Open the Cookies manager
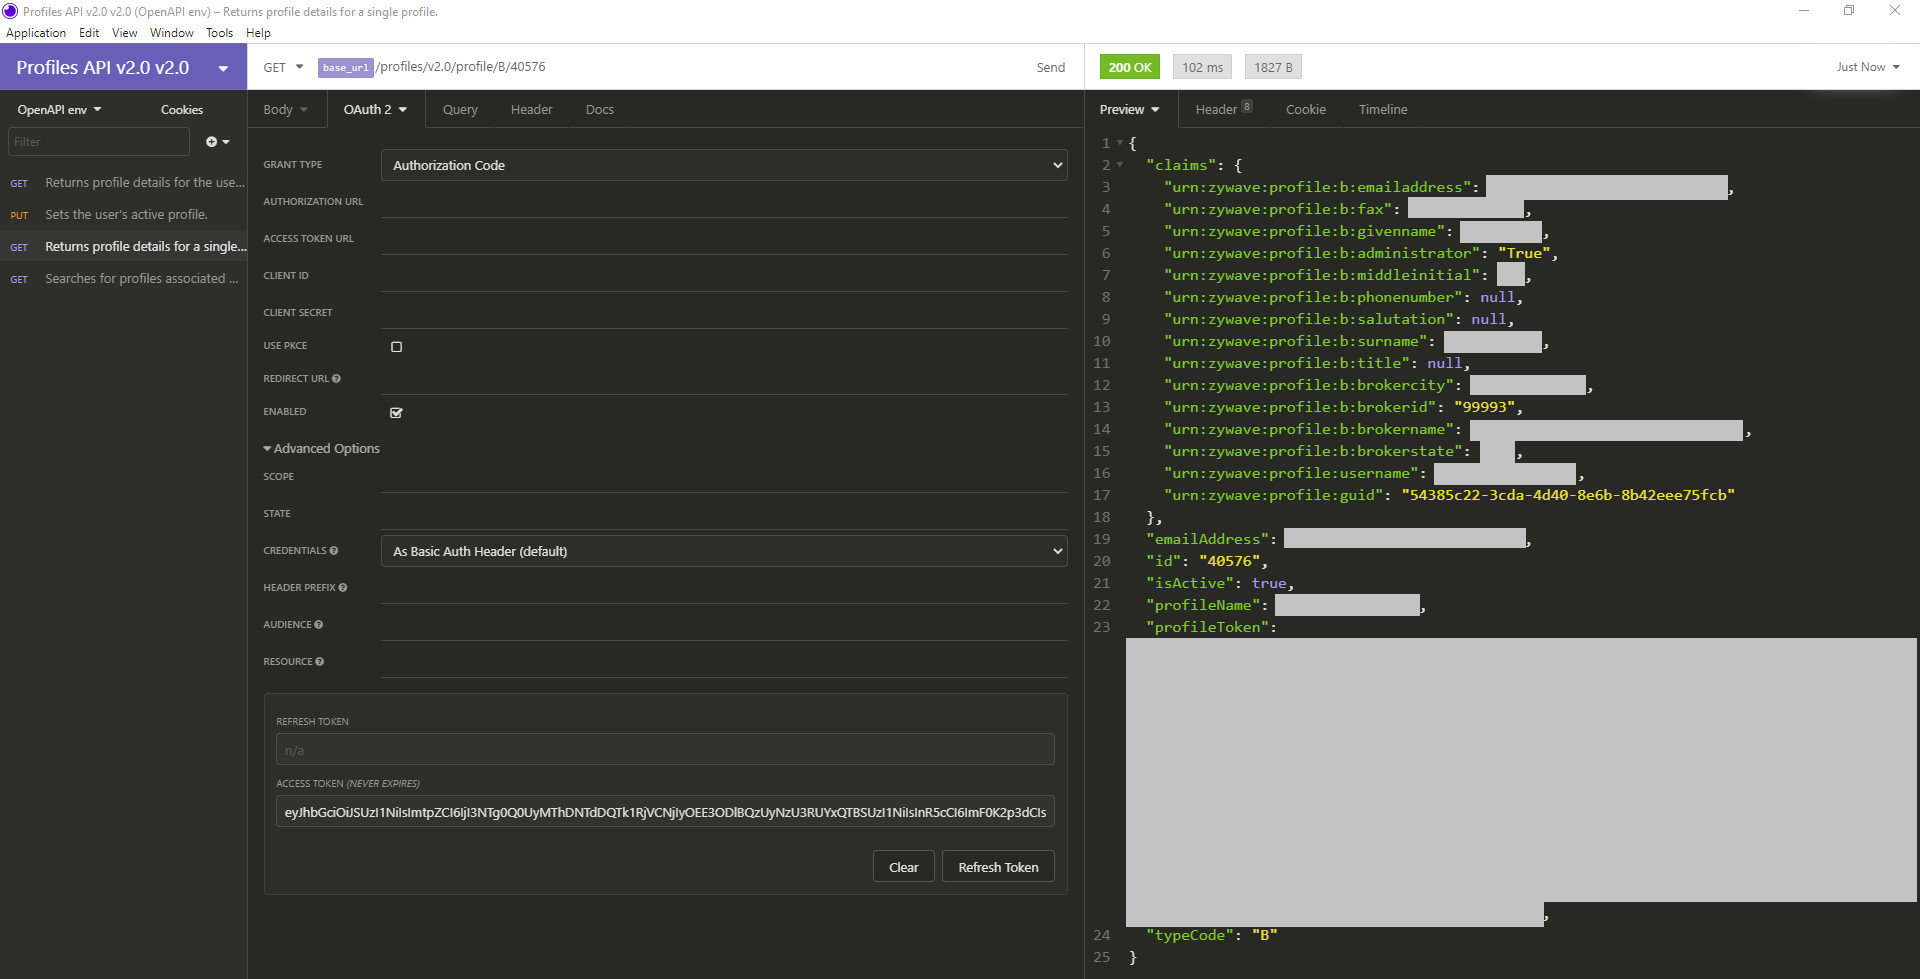The image size is (1920, 979). coord(182,110)
